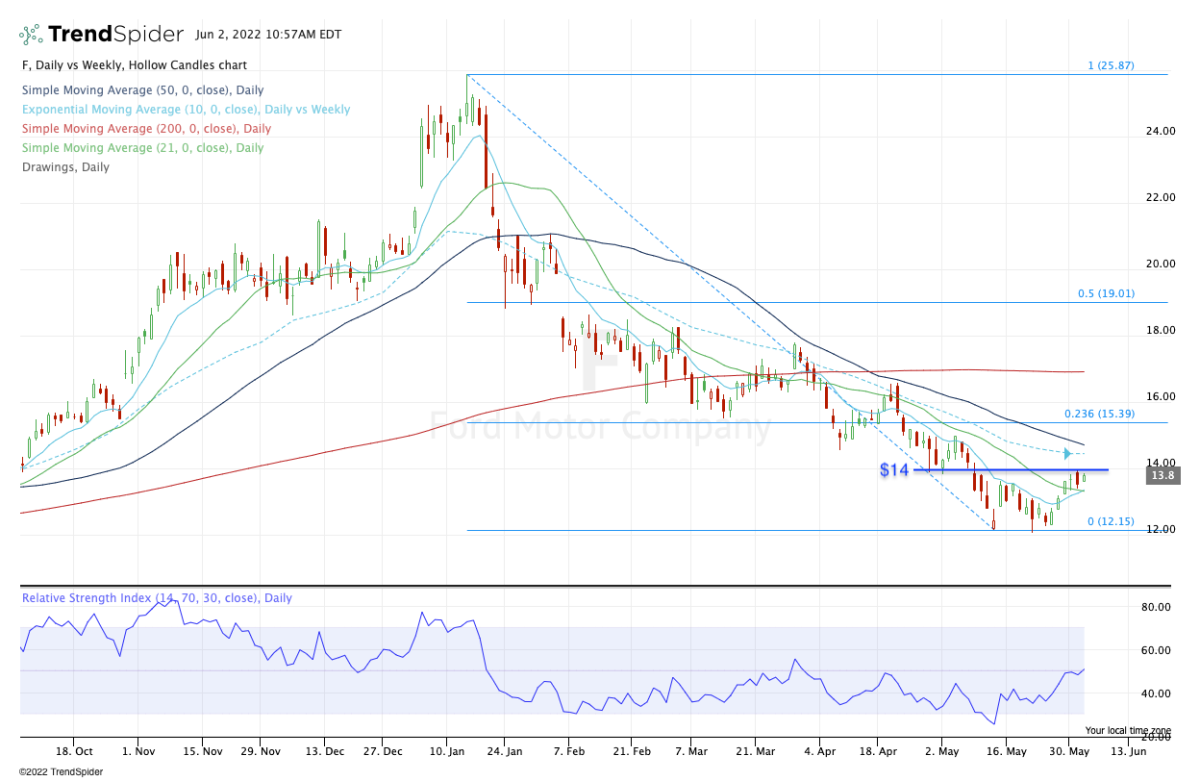Click the TrendSpider spider logo icon
The width and height of the screenshot is (1200, 781).
click(x=31, y=34)
